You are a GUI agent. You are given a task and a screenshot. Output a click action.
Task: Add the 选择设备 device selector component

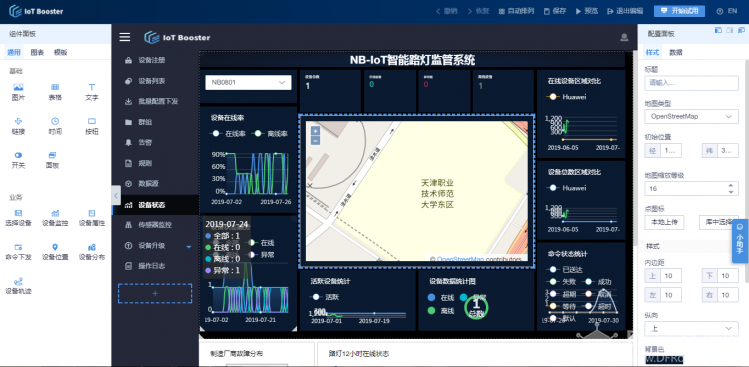point(18,217)
